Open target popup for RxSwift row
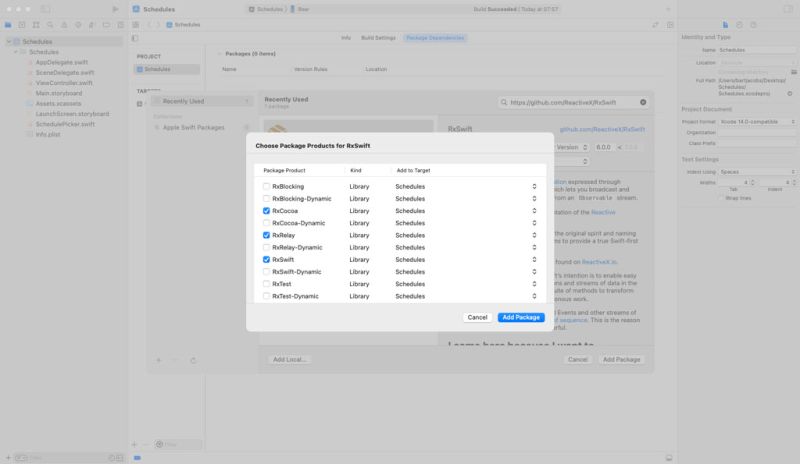The image size is (800, 464). 534,259
